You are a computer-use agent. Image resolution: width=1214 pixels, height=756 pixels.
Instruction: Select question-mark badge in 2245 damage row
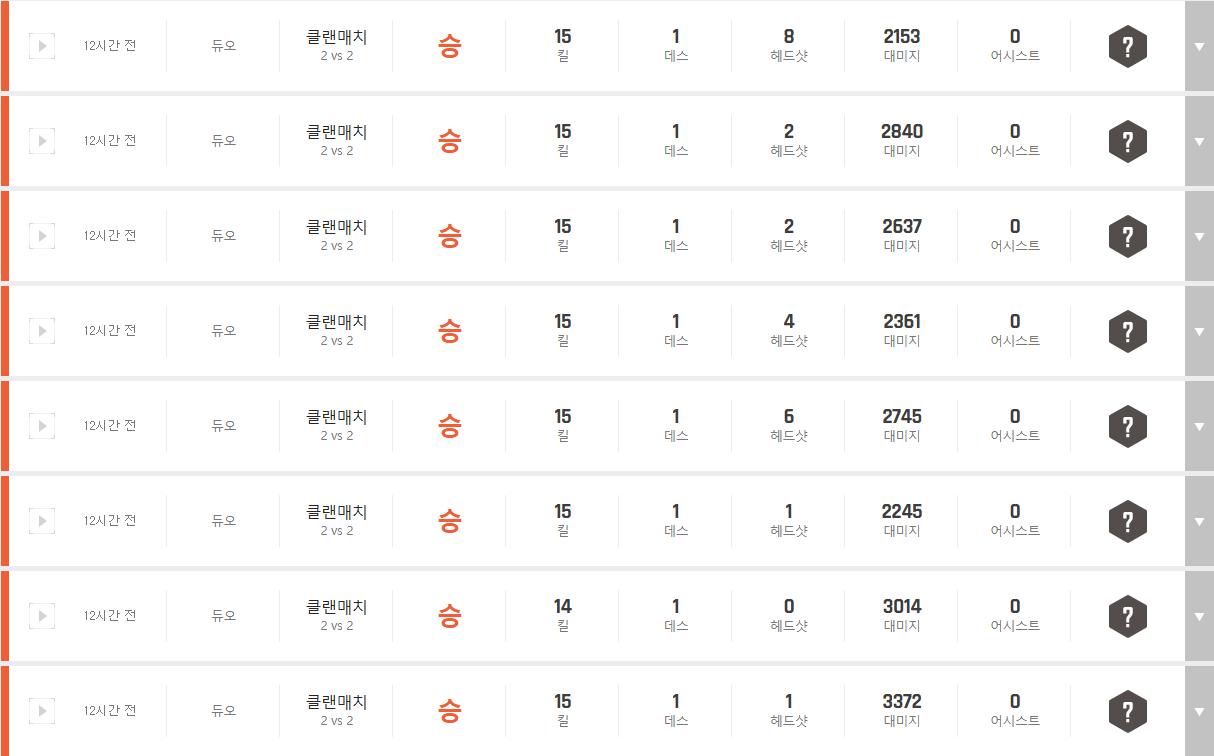pos(1127,522)
